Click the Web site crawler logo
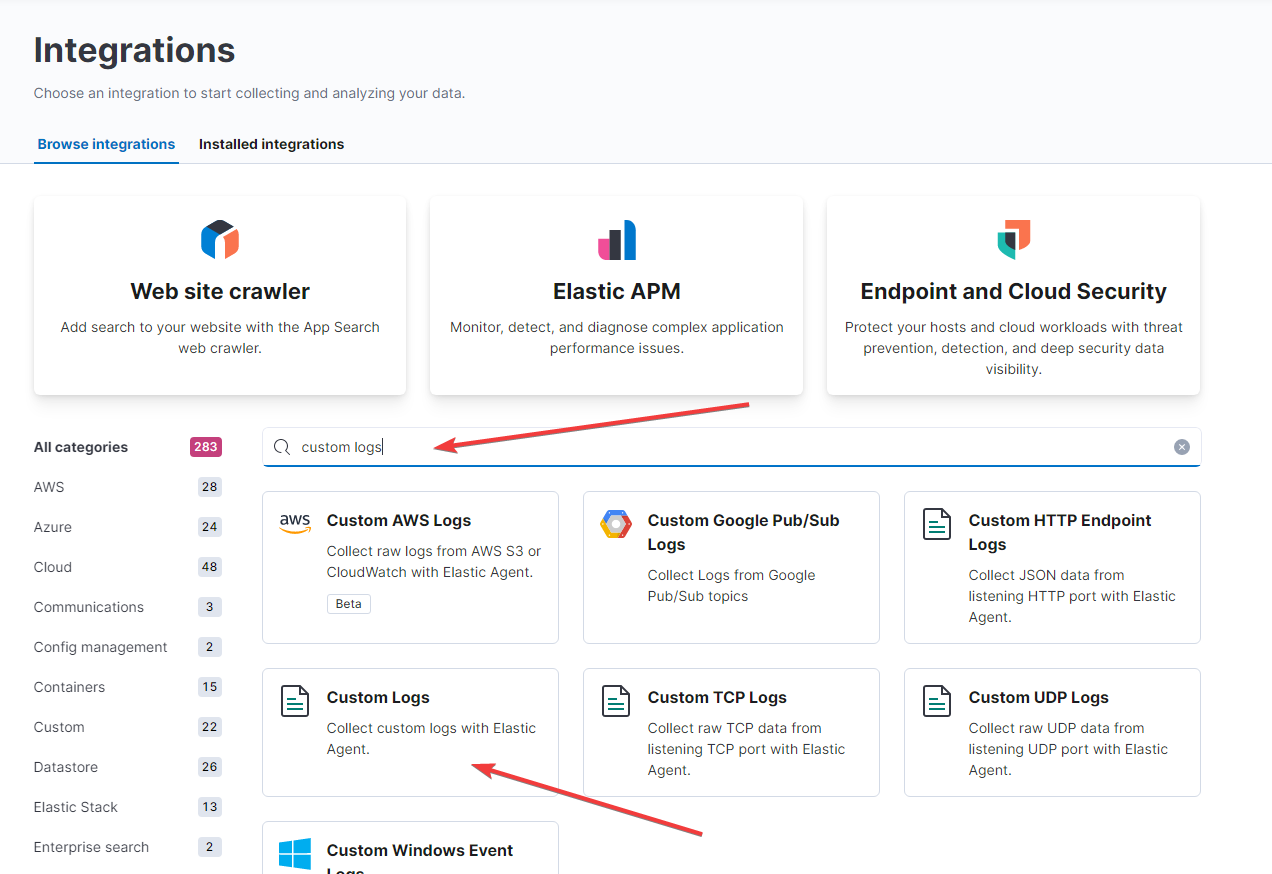Image resolution: width=1272 pixels, height=874 pixels. coord(219,239)
